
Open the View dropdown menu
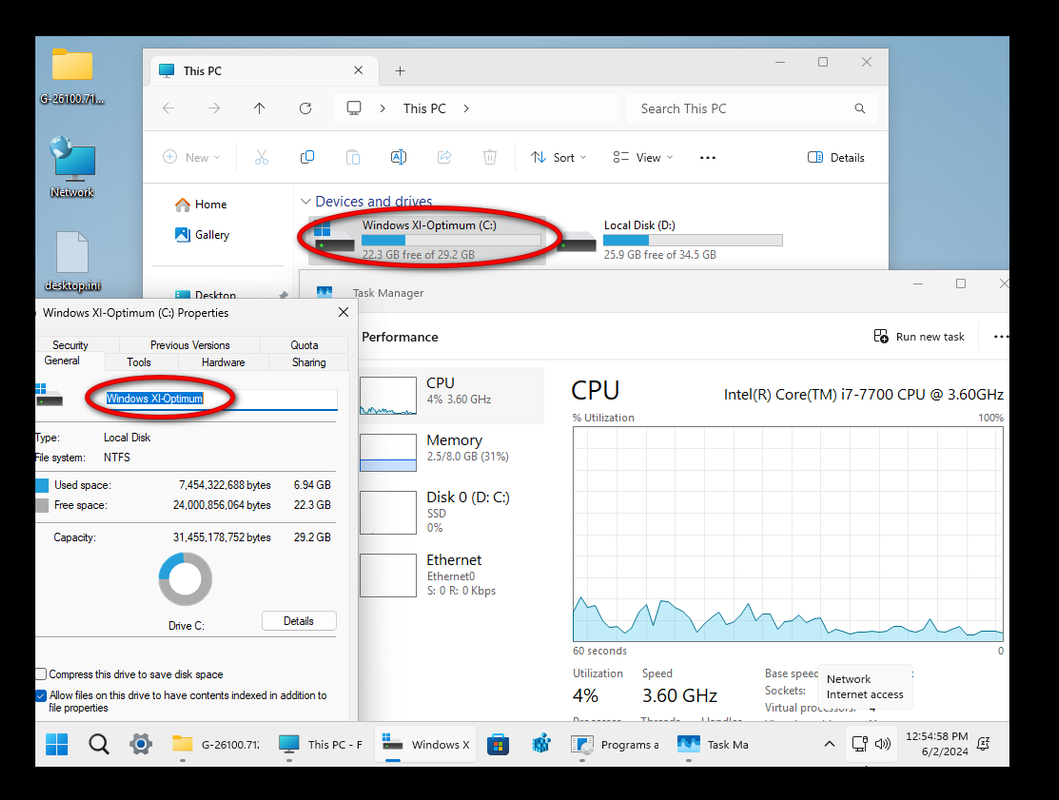pyautogui.click(x=642, y=157)
